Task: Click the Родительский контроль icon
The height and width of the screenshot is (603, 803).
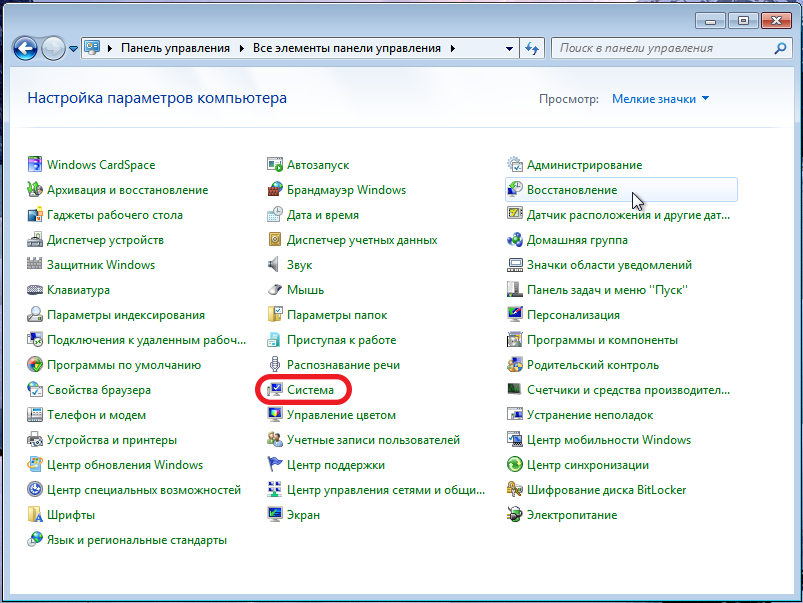Action: (x=515, y=365)
